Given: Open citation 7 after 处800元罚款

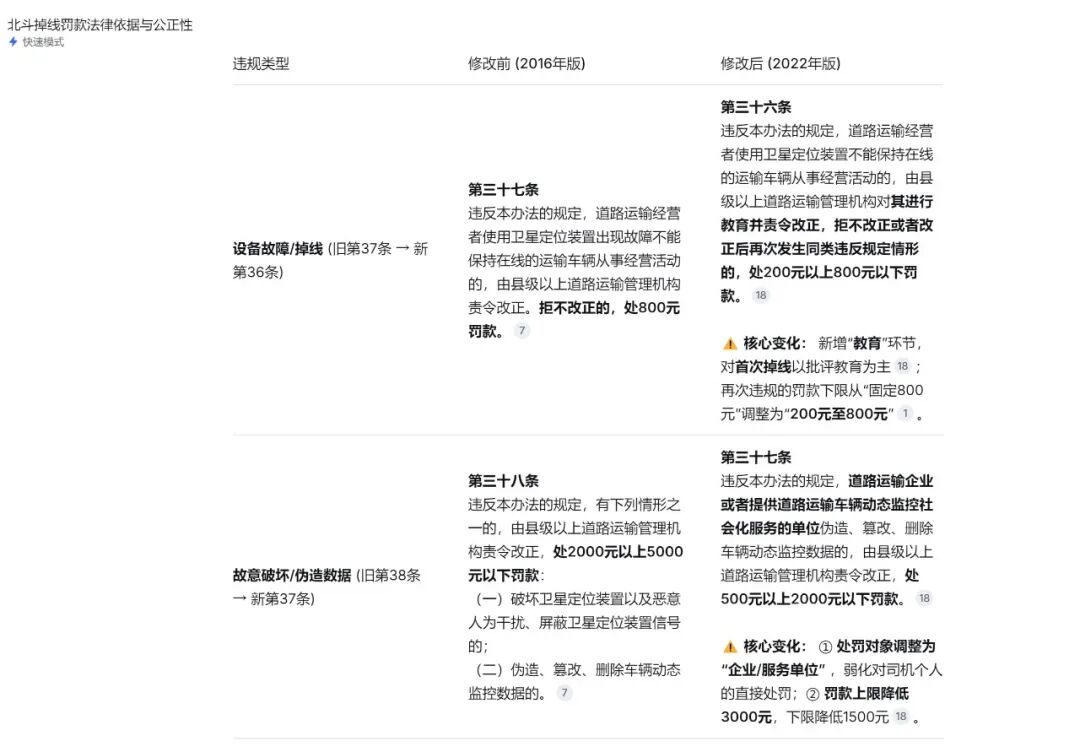Looking at the screenshot, I should (x=522, y=331).
